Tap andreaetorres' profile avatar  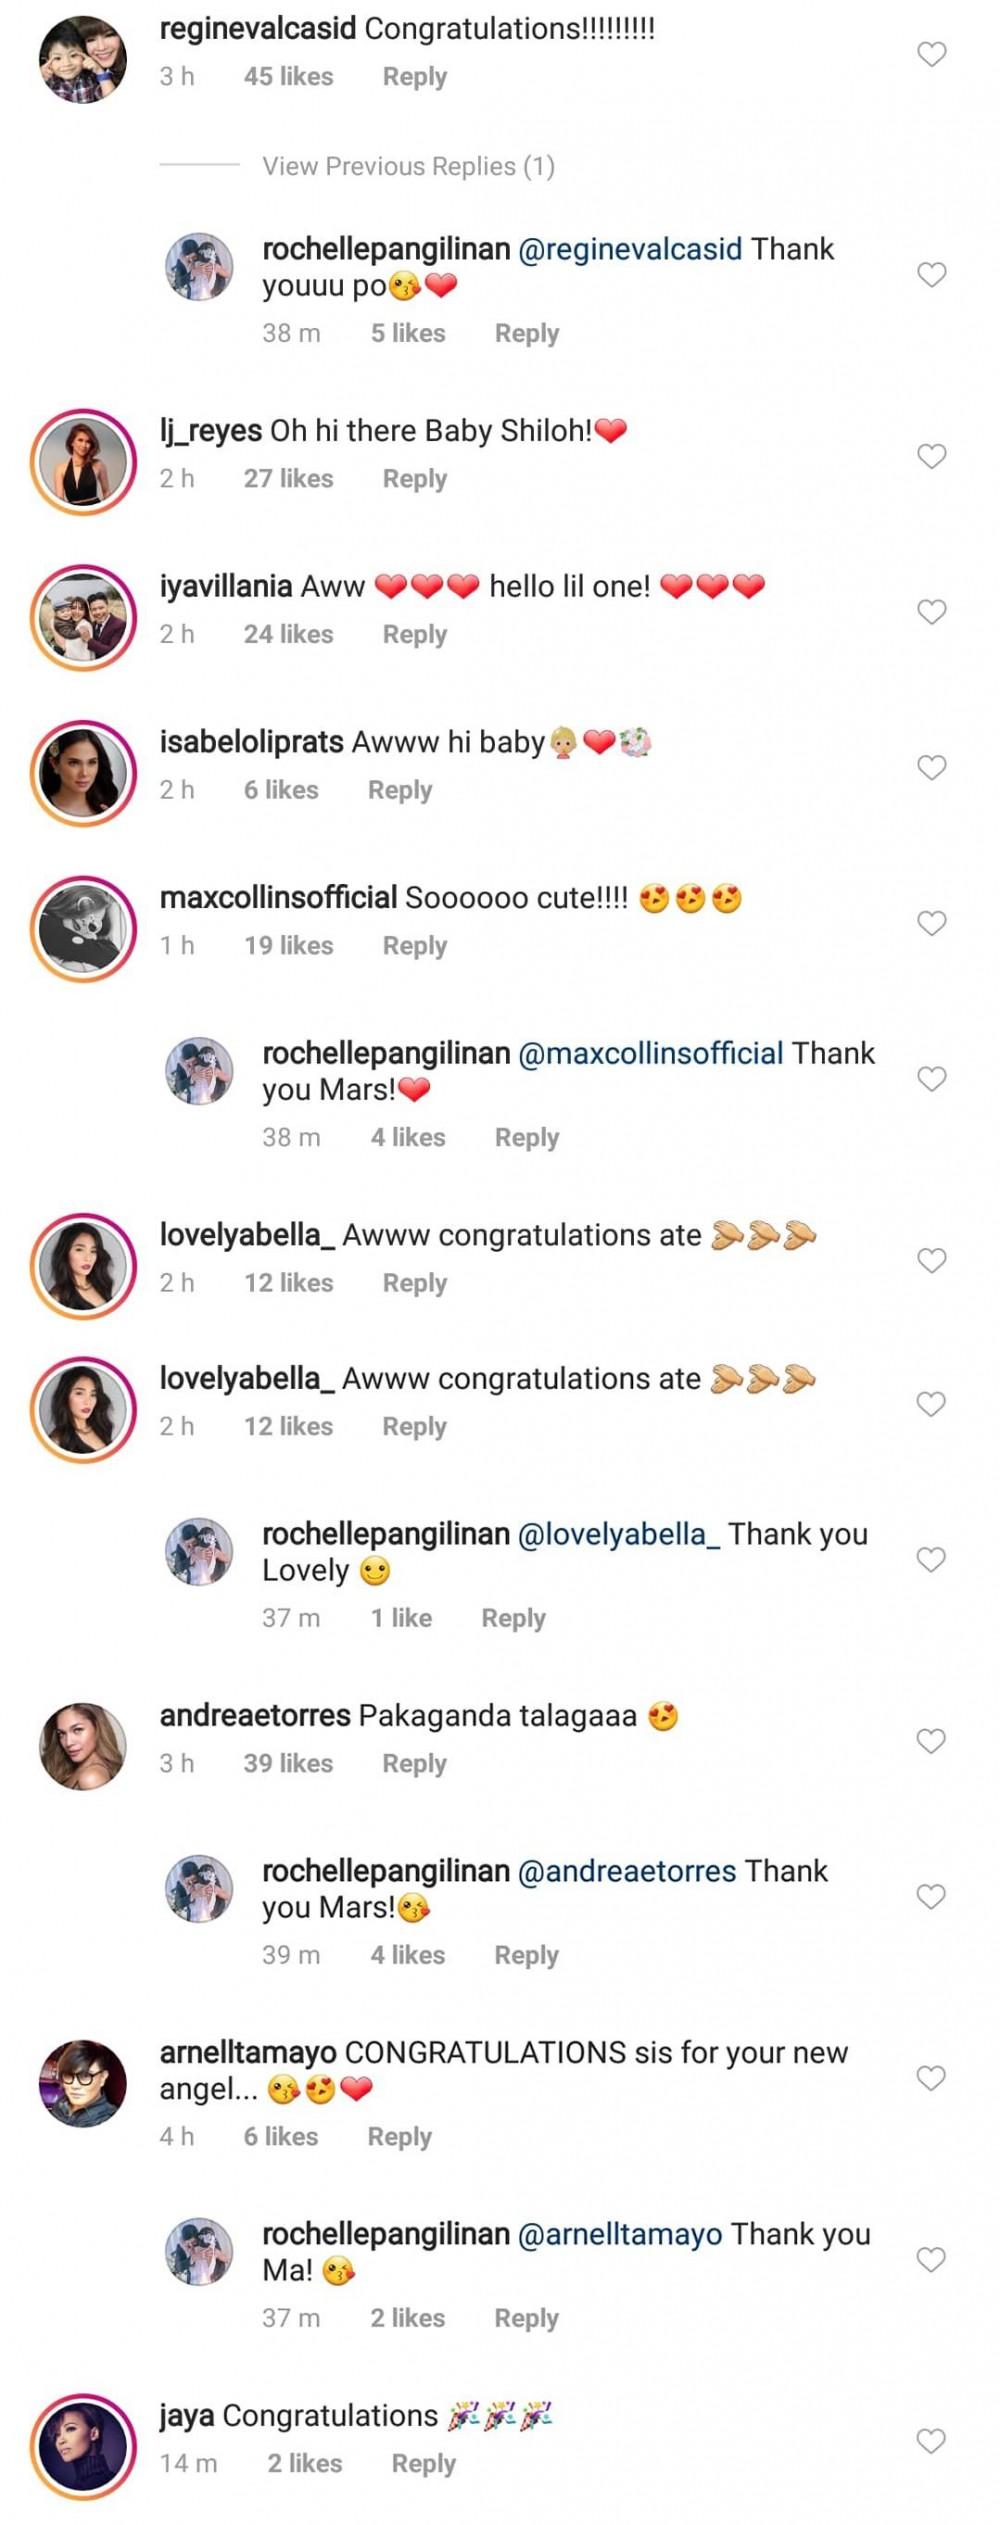click(x=83, y=1746)
